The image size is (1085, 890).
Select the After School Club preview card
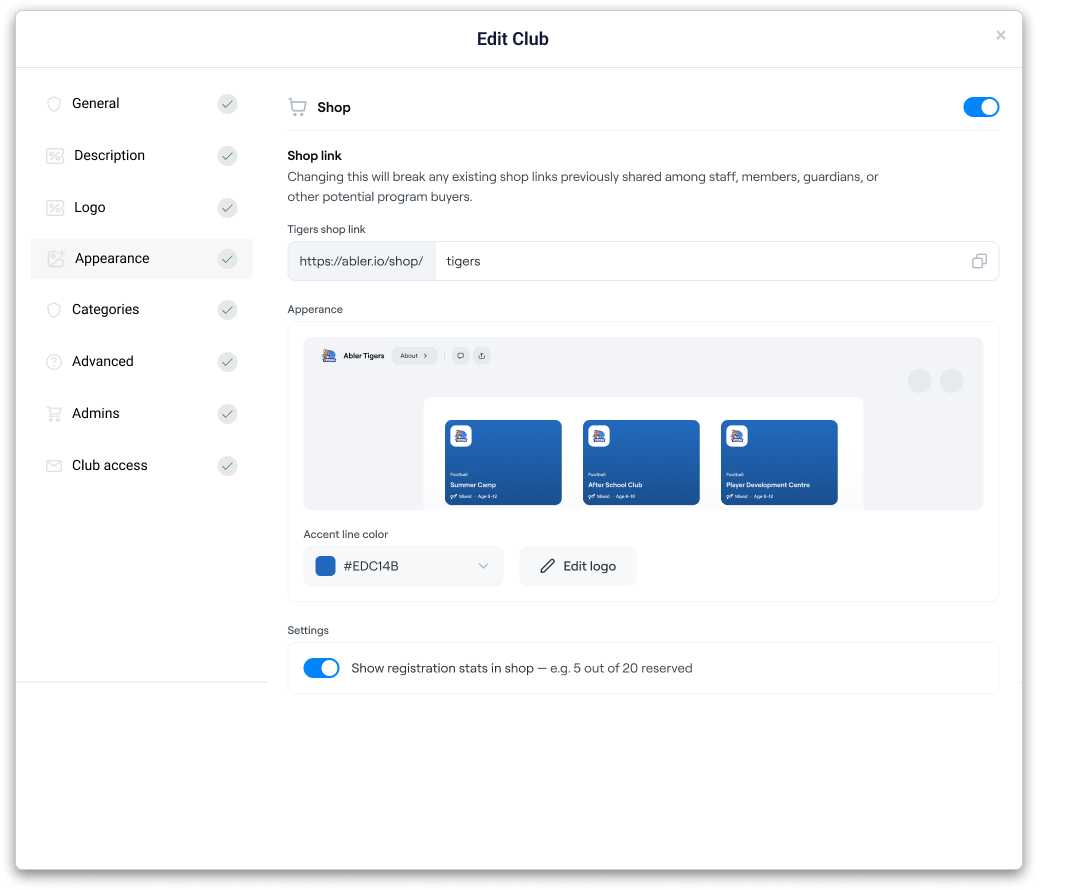click(641, 462)
